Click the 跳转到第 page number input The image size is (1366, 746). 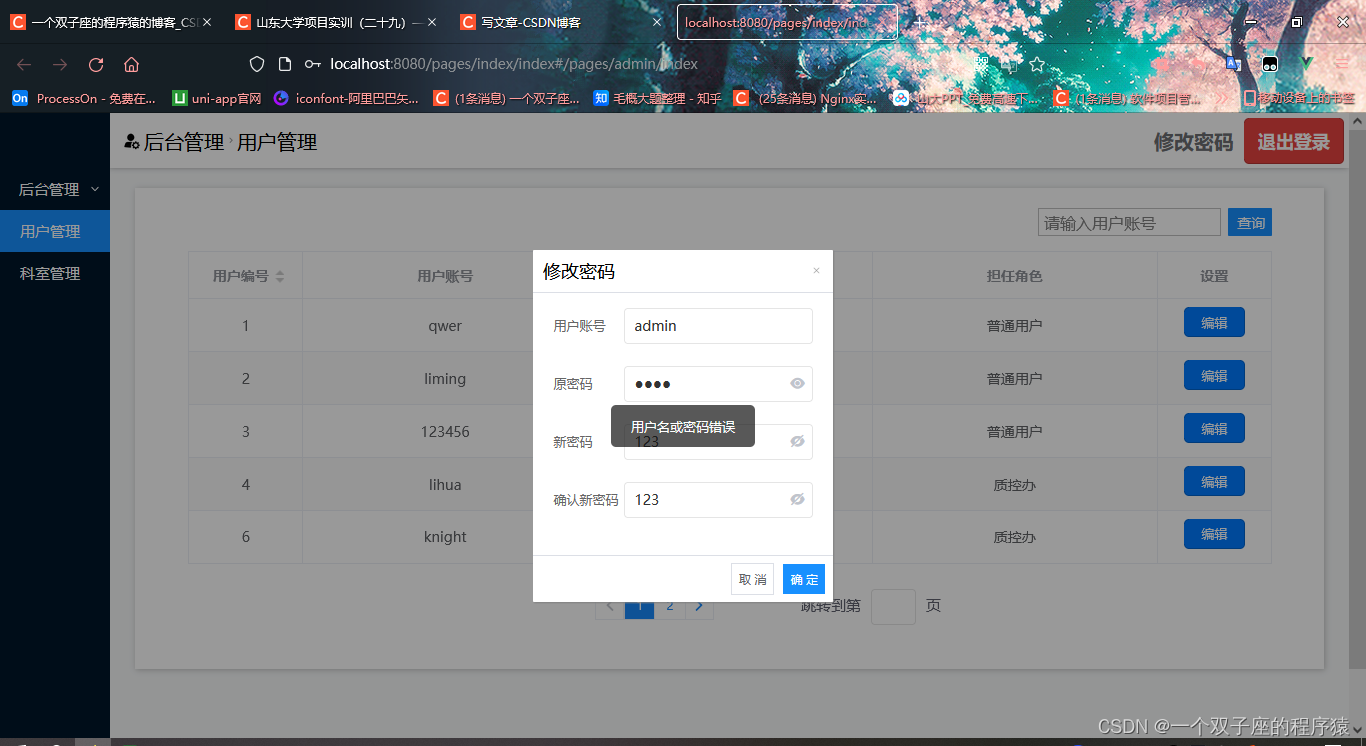[x=893, y=606]
